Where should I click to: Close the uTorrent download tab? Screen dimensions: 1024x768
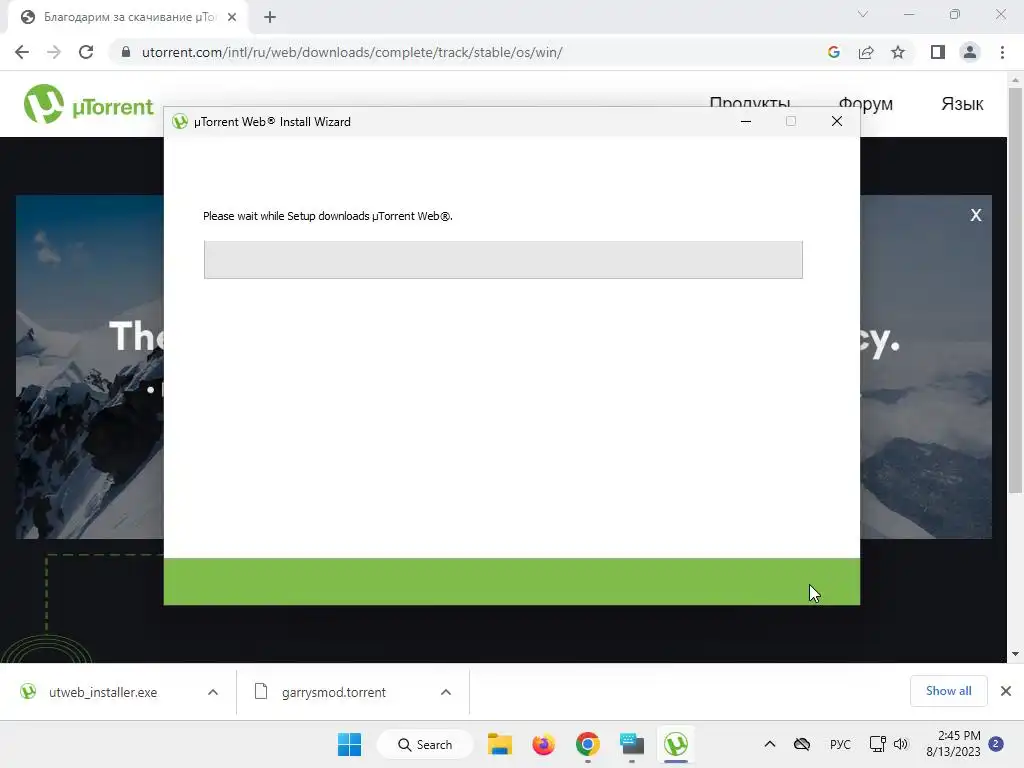[x=232, y=17]
